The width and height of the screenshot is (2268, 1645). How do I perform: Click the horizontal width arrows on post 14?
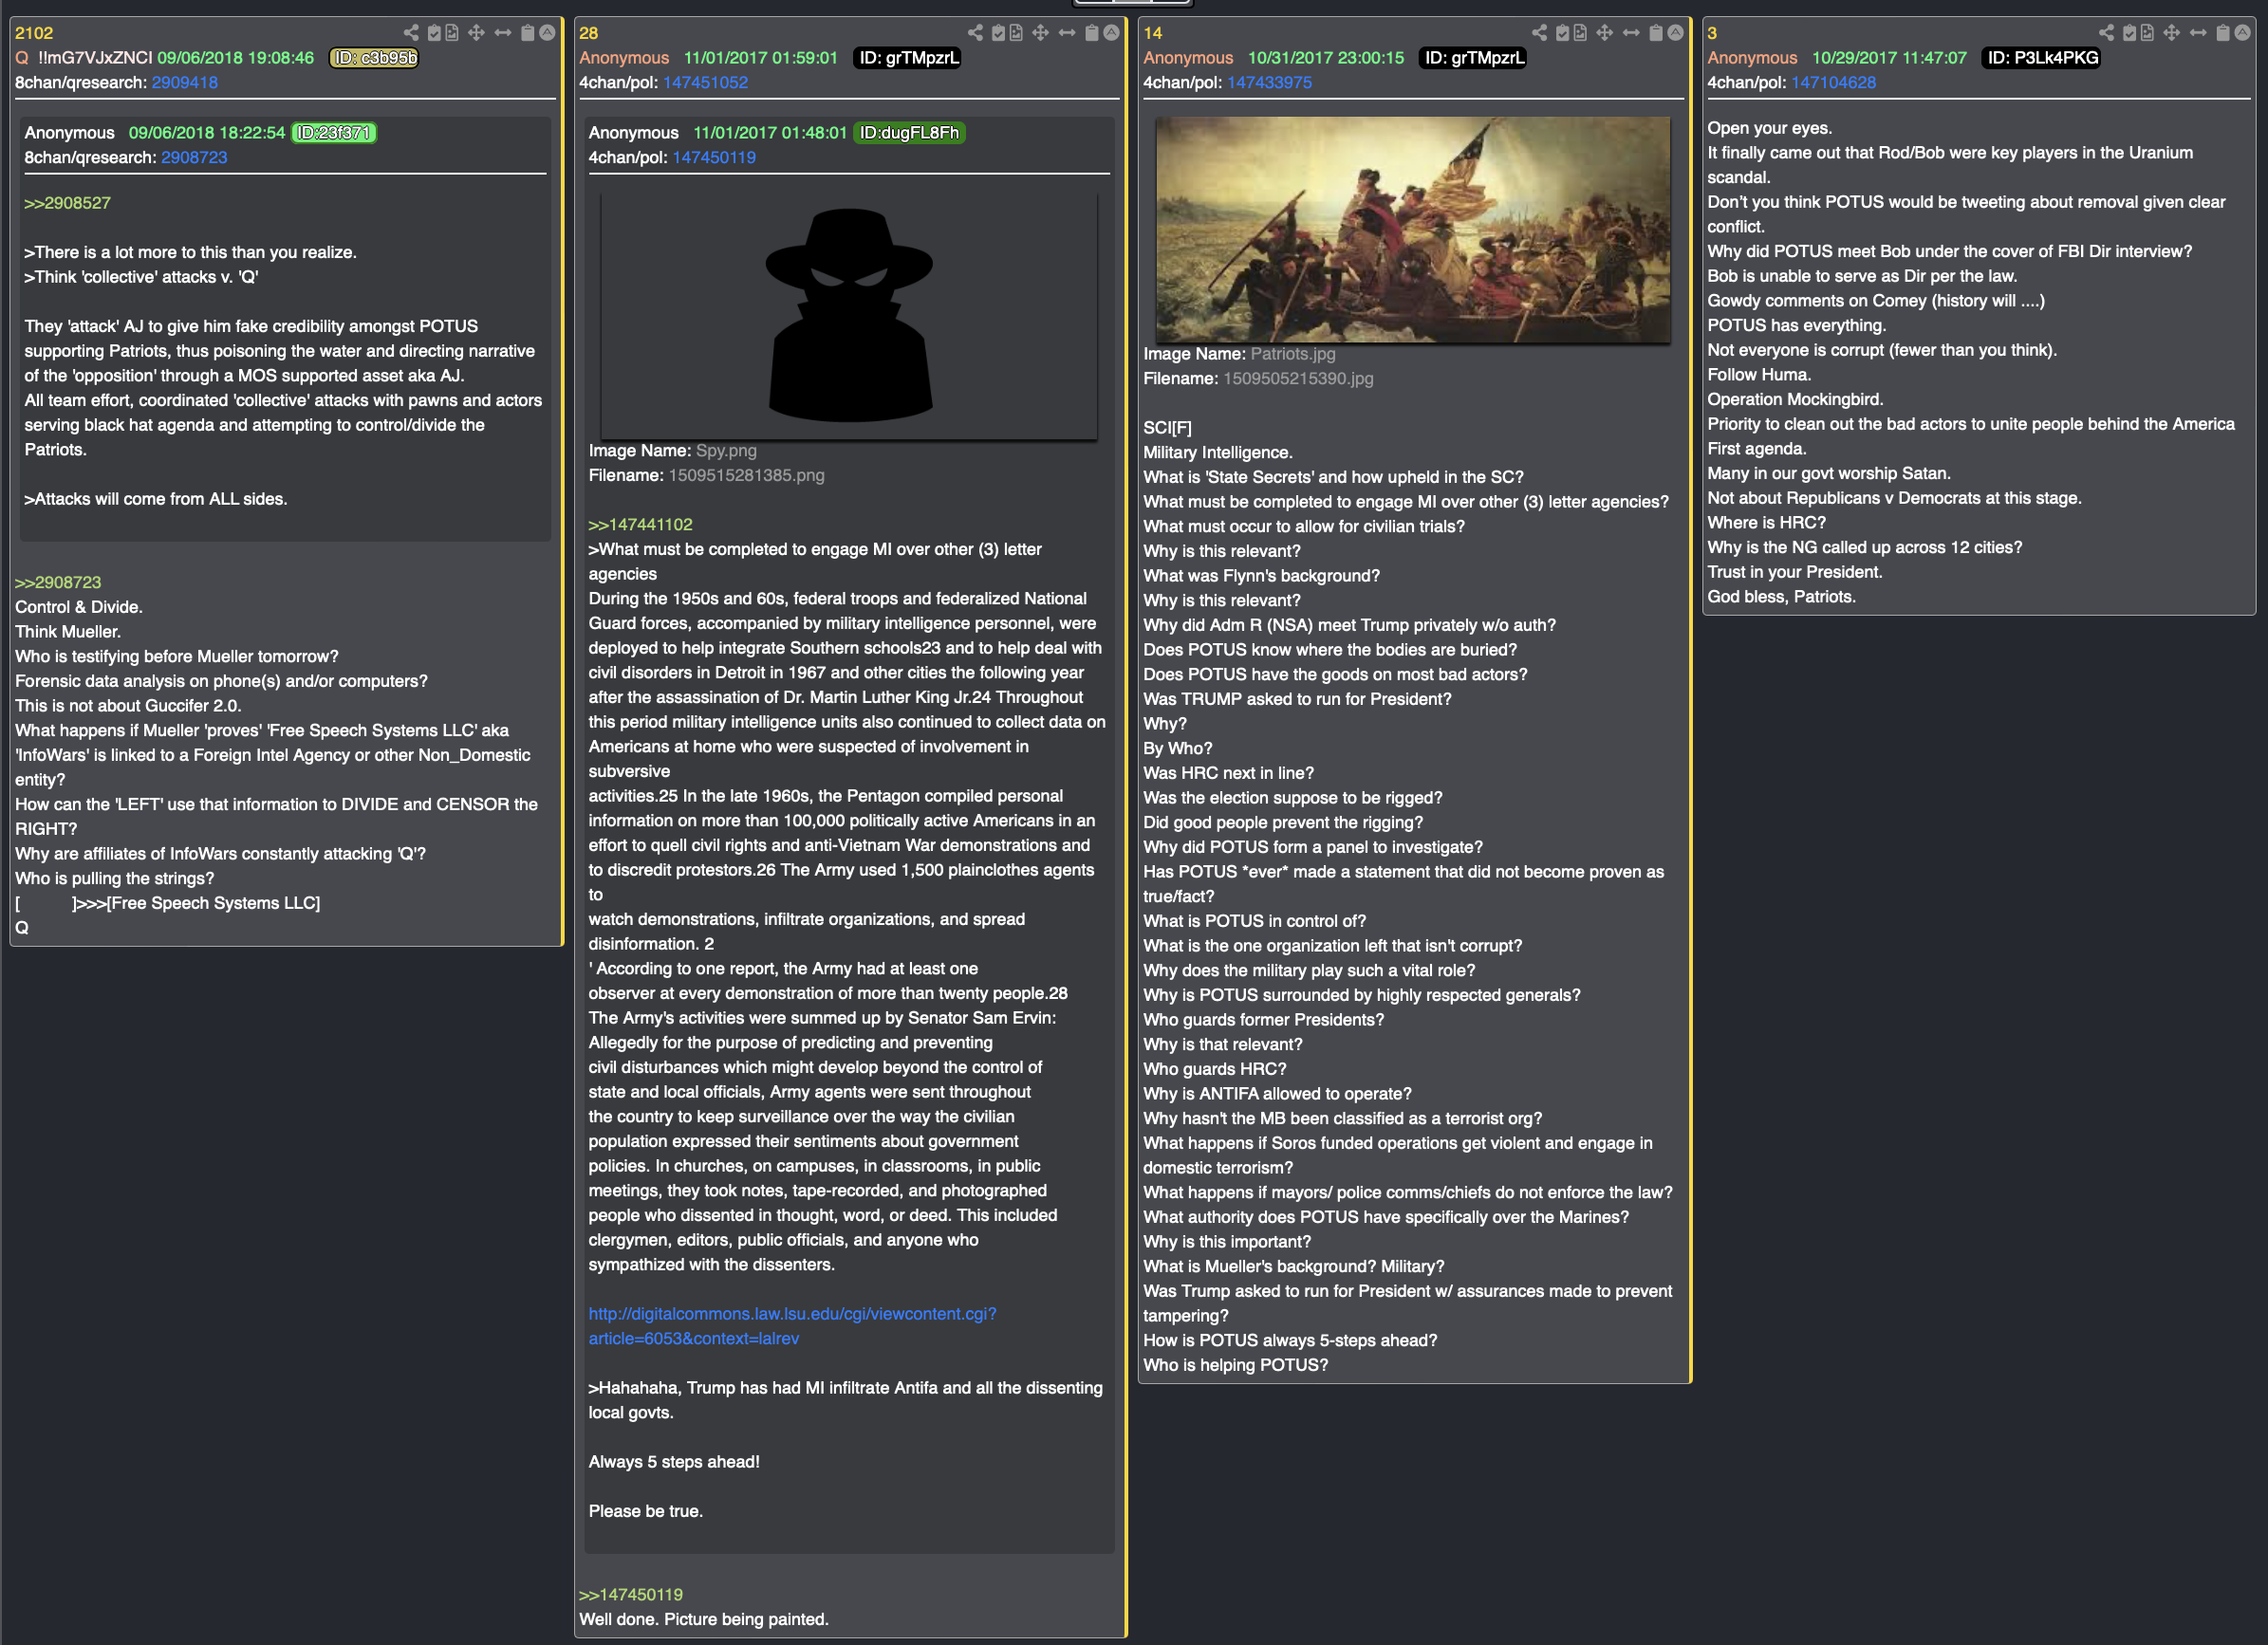click(1631, 32)
